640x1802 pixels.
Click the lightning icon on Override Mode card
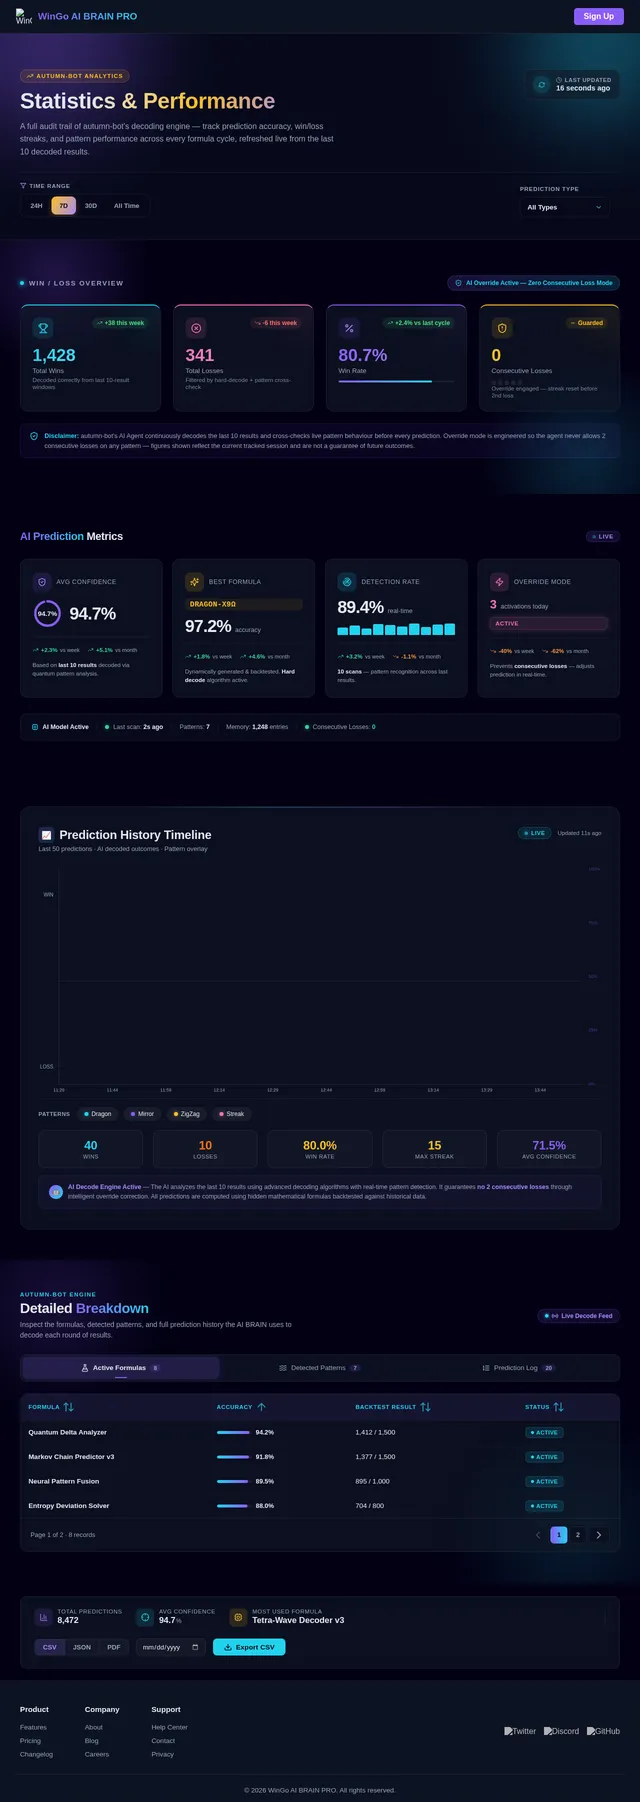click(499, 581)
